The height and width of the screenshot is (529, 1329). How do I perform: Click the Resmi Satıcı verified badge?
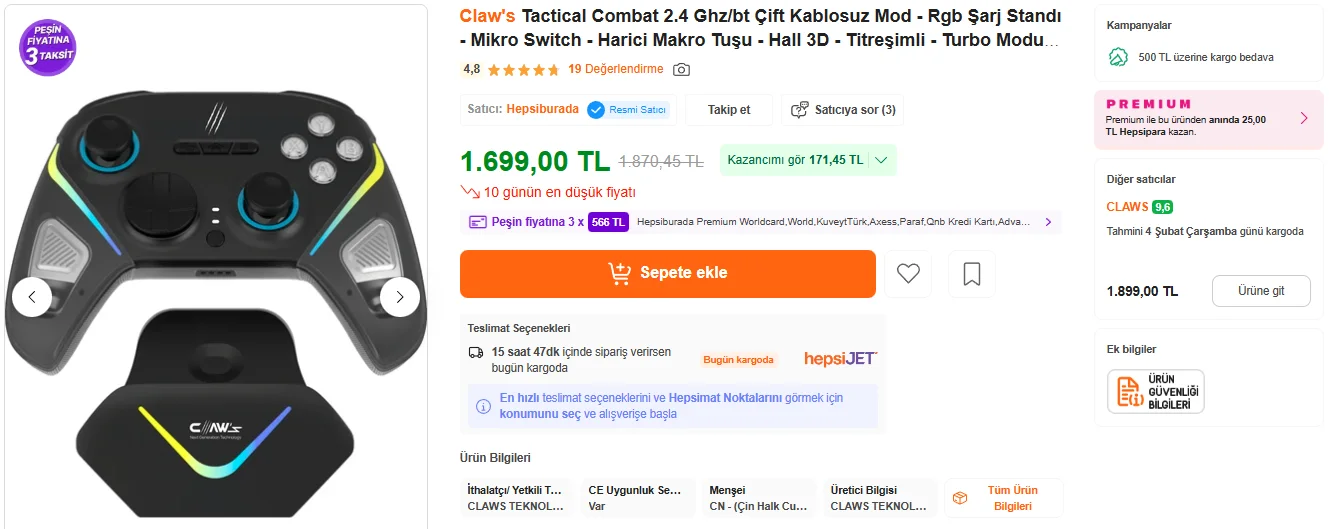coord(629,110)
